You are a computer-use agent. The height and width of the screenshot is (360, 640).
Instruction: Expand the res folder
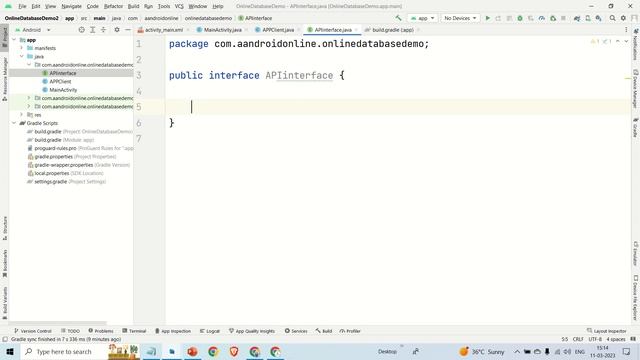[22, 115]
